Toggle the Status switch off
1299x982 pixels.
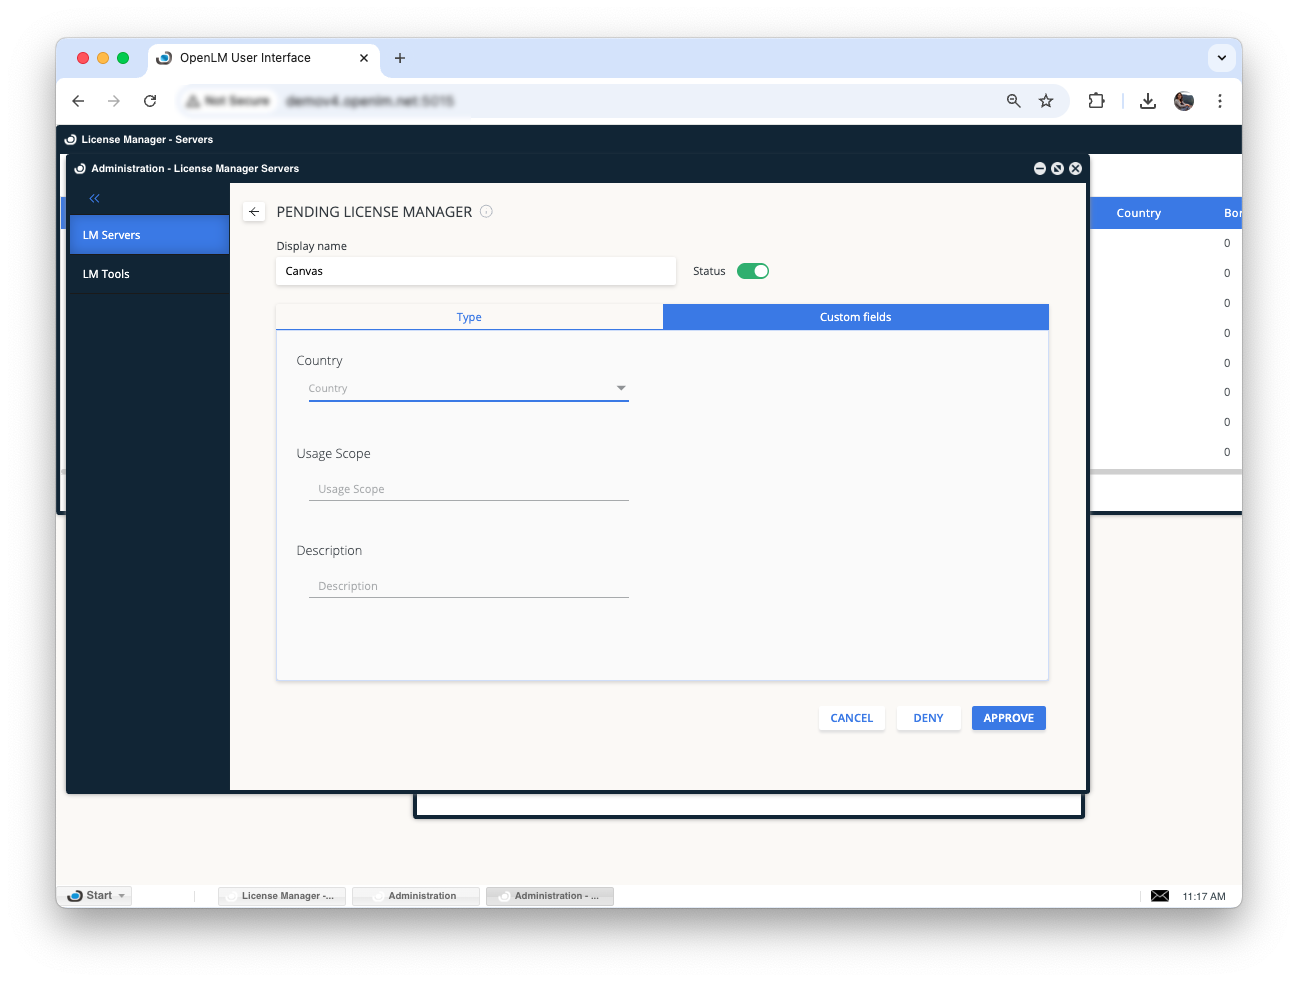point(753,271)
